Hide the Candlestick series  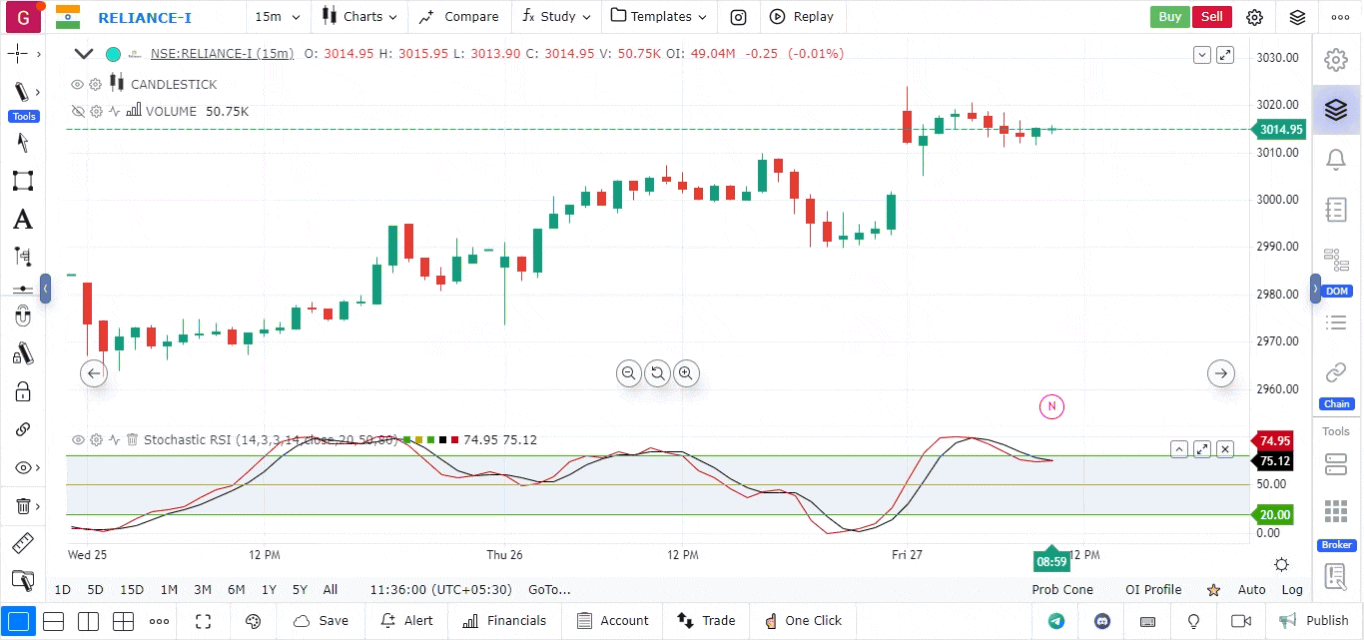pos(77,85)
